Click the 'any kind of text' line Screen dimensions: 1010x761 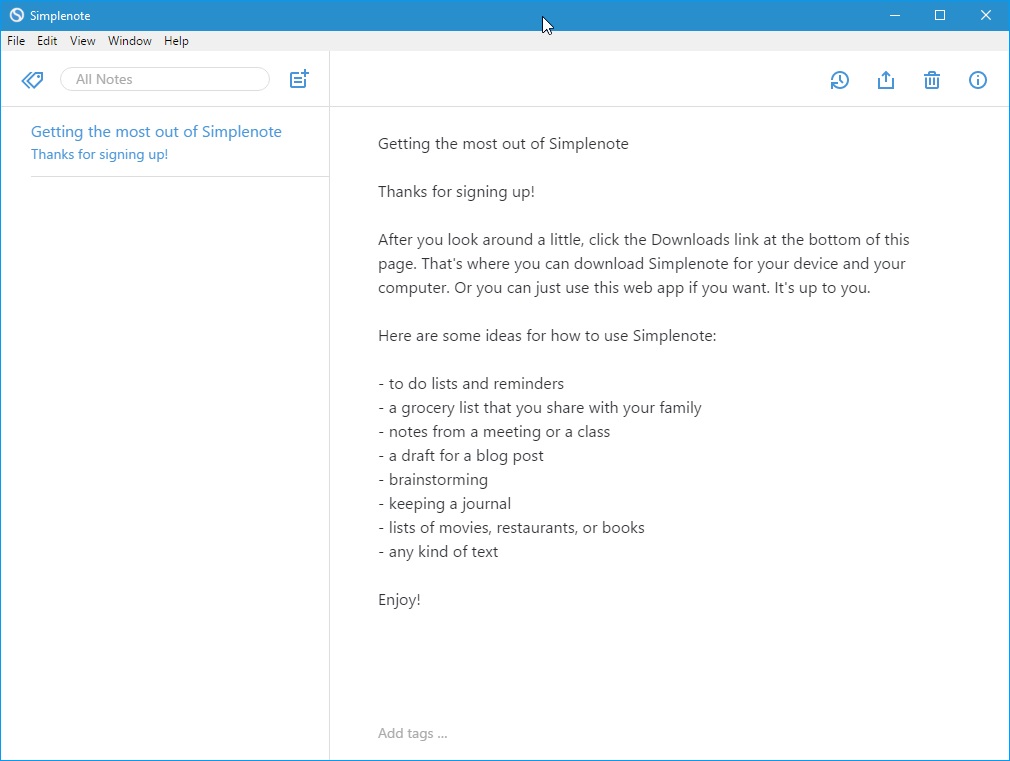[438, 552]
